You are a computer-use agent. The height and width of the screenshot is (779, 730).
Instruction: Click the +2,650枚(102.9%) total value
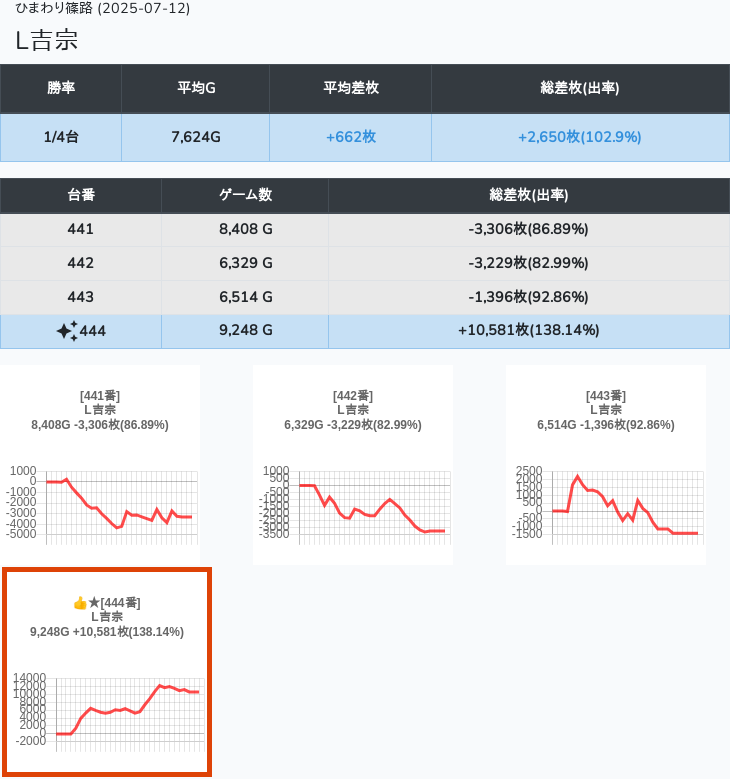coord(579,137)
